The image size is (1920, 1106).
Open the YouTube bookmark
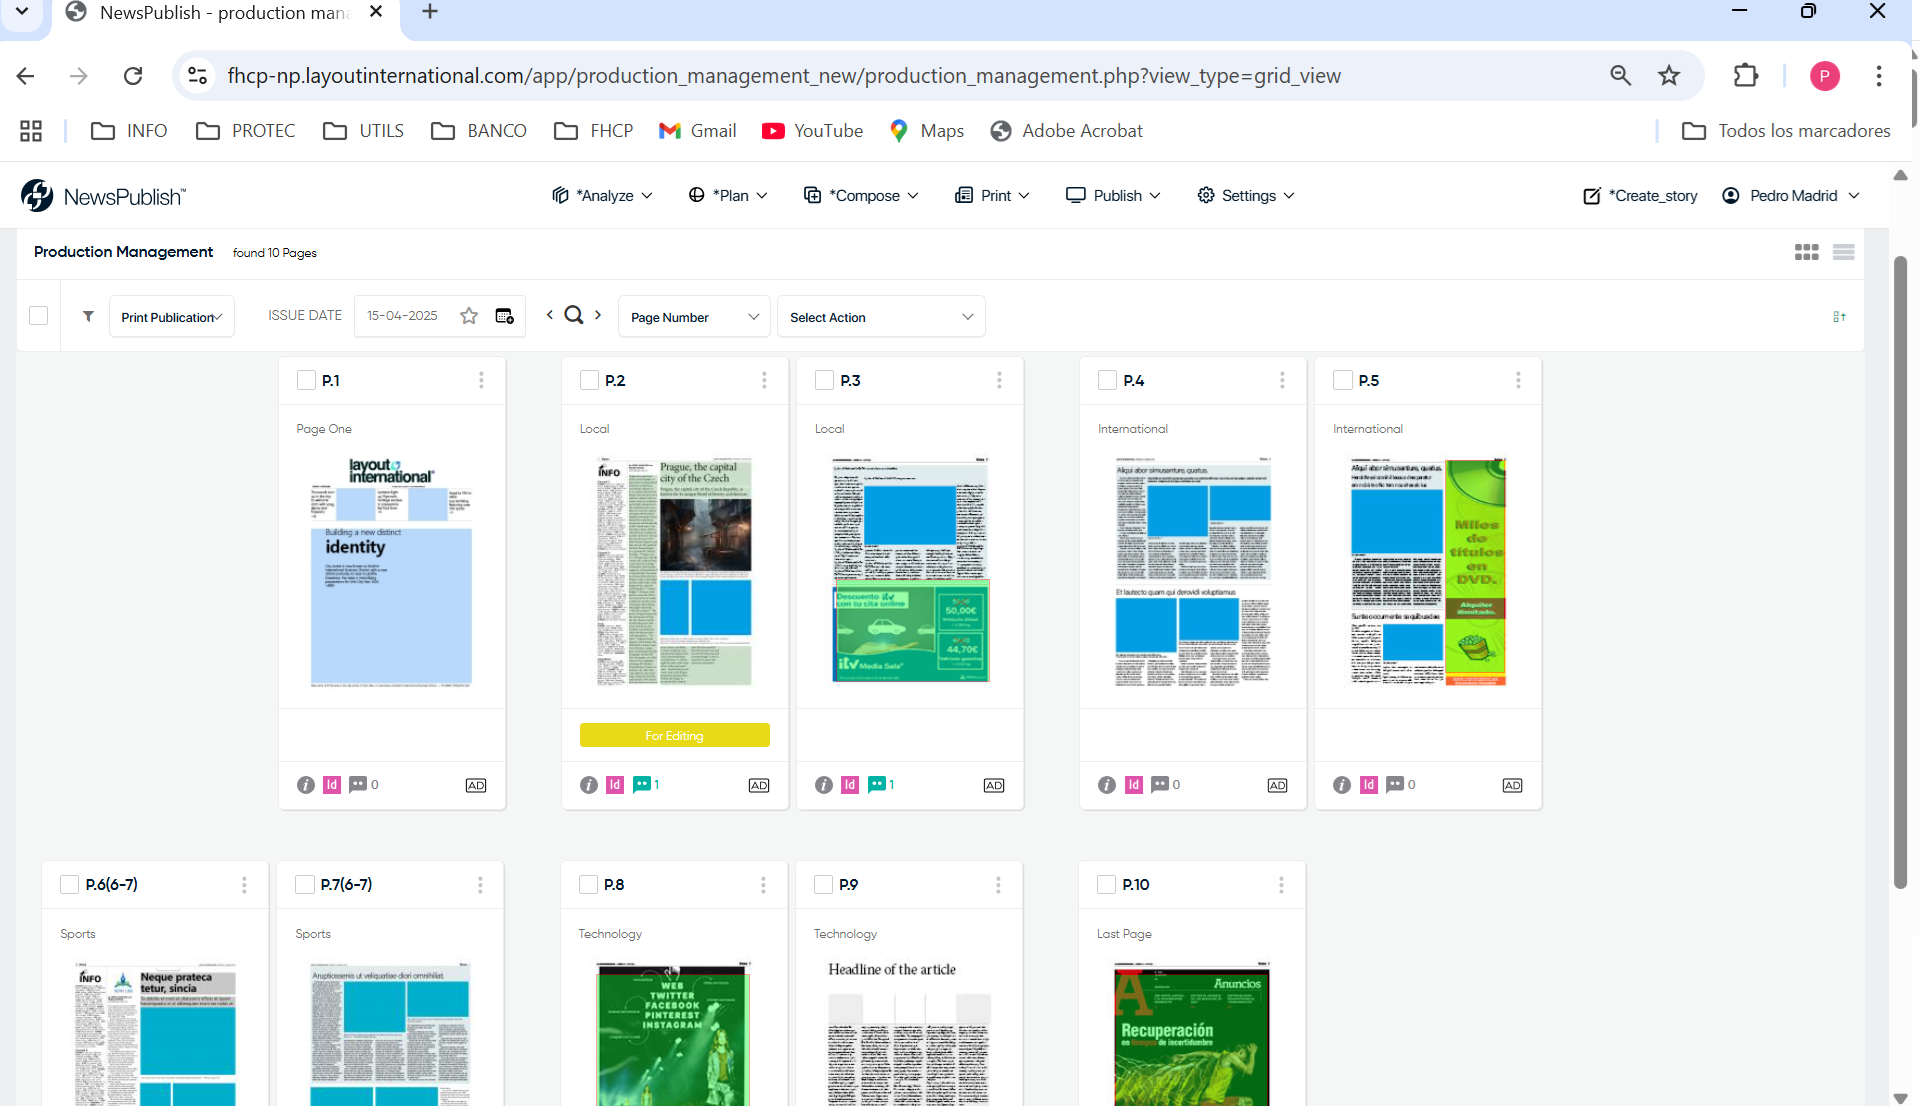[812, 131]
